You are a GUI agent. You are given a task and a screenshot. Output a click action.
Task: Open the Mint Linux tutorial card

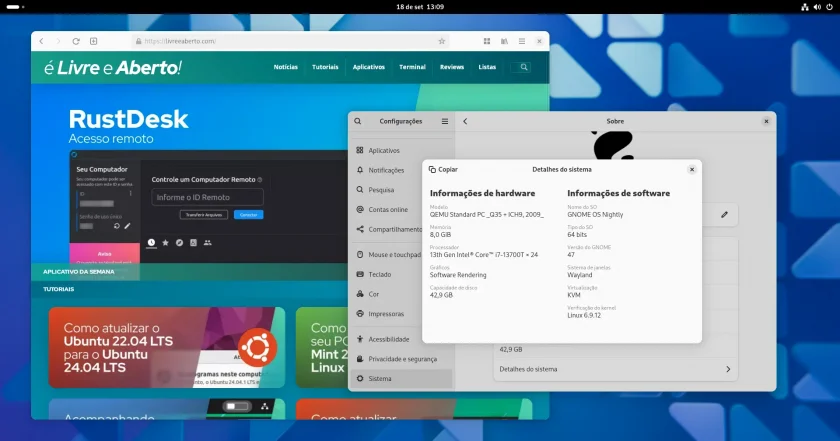322,347
